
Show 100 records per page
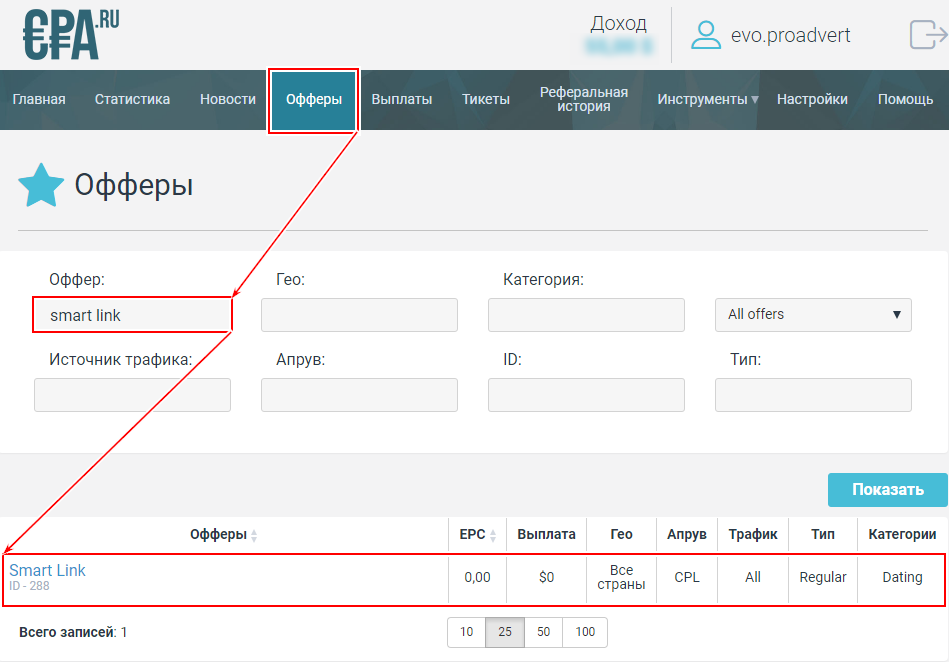[x=585, y=632]
